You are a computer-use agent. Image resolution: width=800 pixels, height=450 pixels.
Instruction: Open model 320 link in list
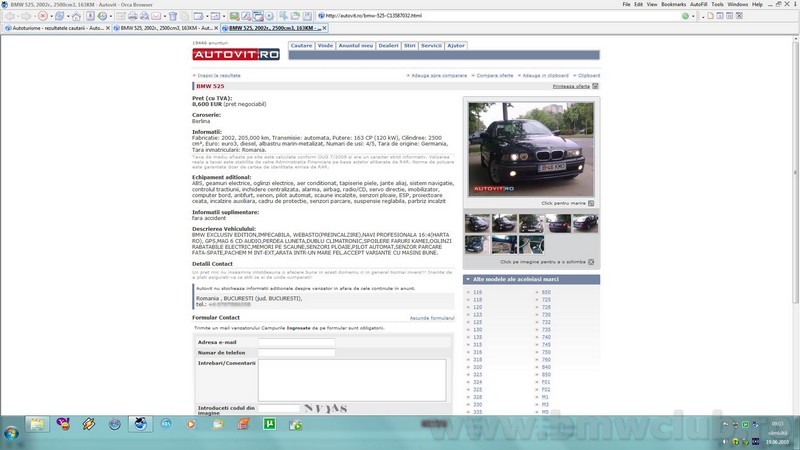[477, 367]
